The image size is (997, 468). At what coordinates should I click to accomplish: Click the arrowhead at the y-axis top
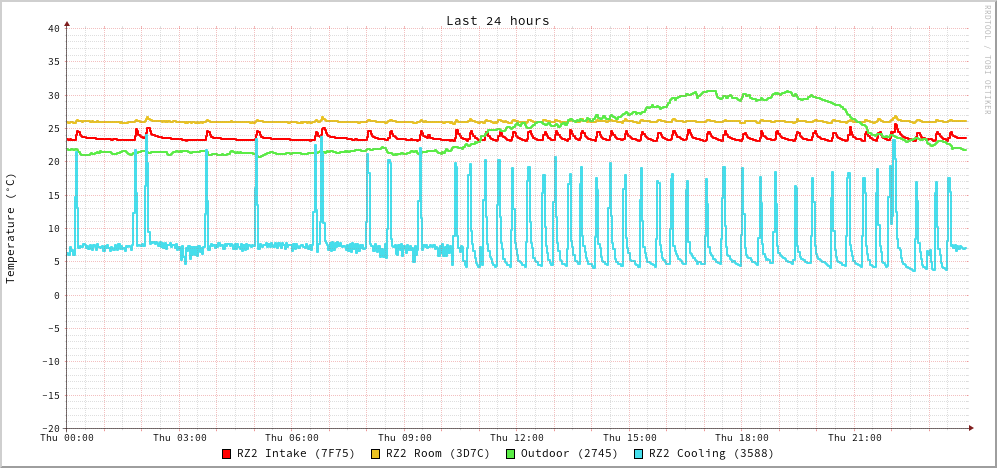67,23
